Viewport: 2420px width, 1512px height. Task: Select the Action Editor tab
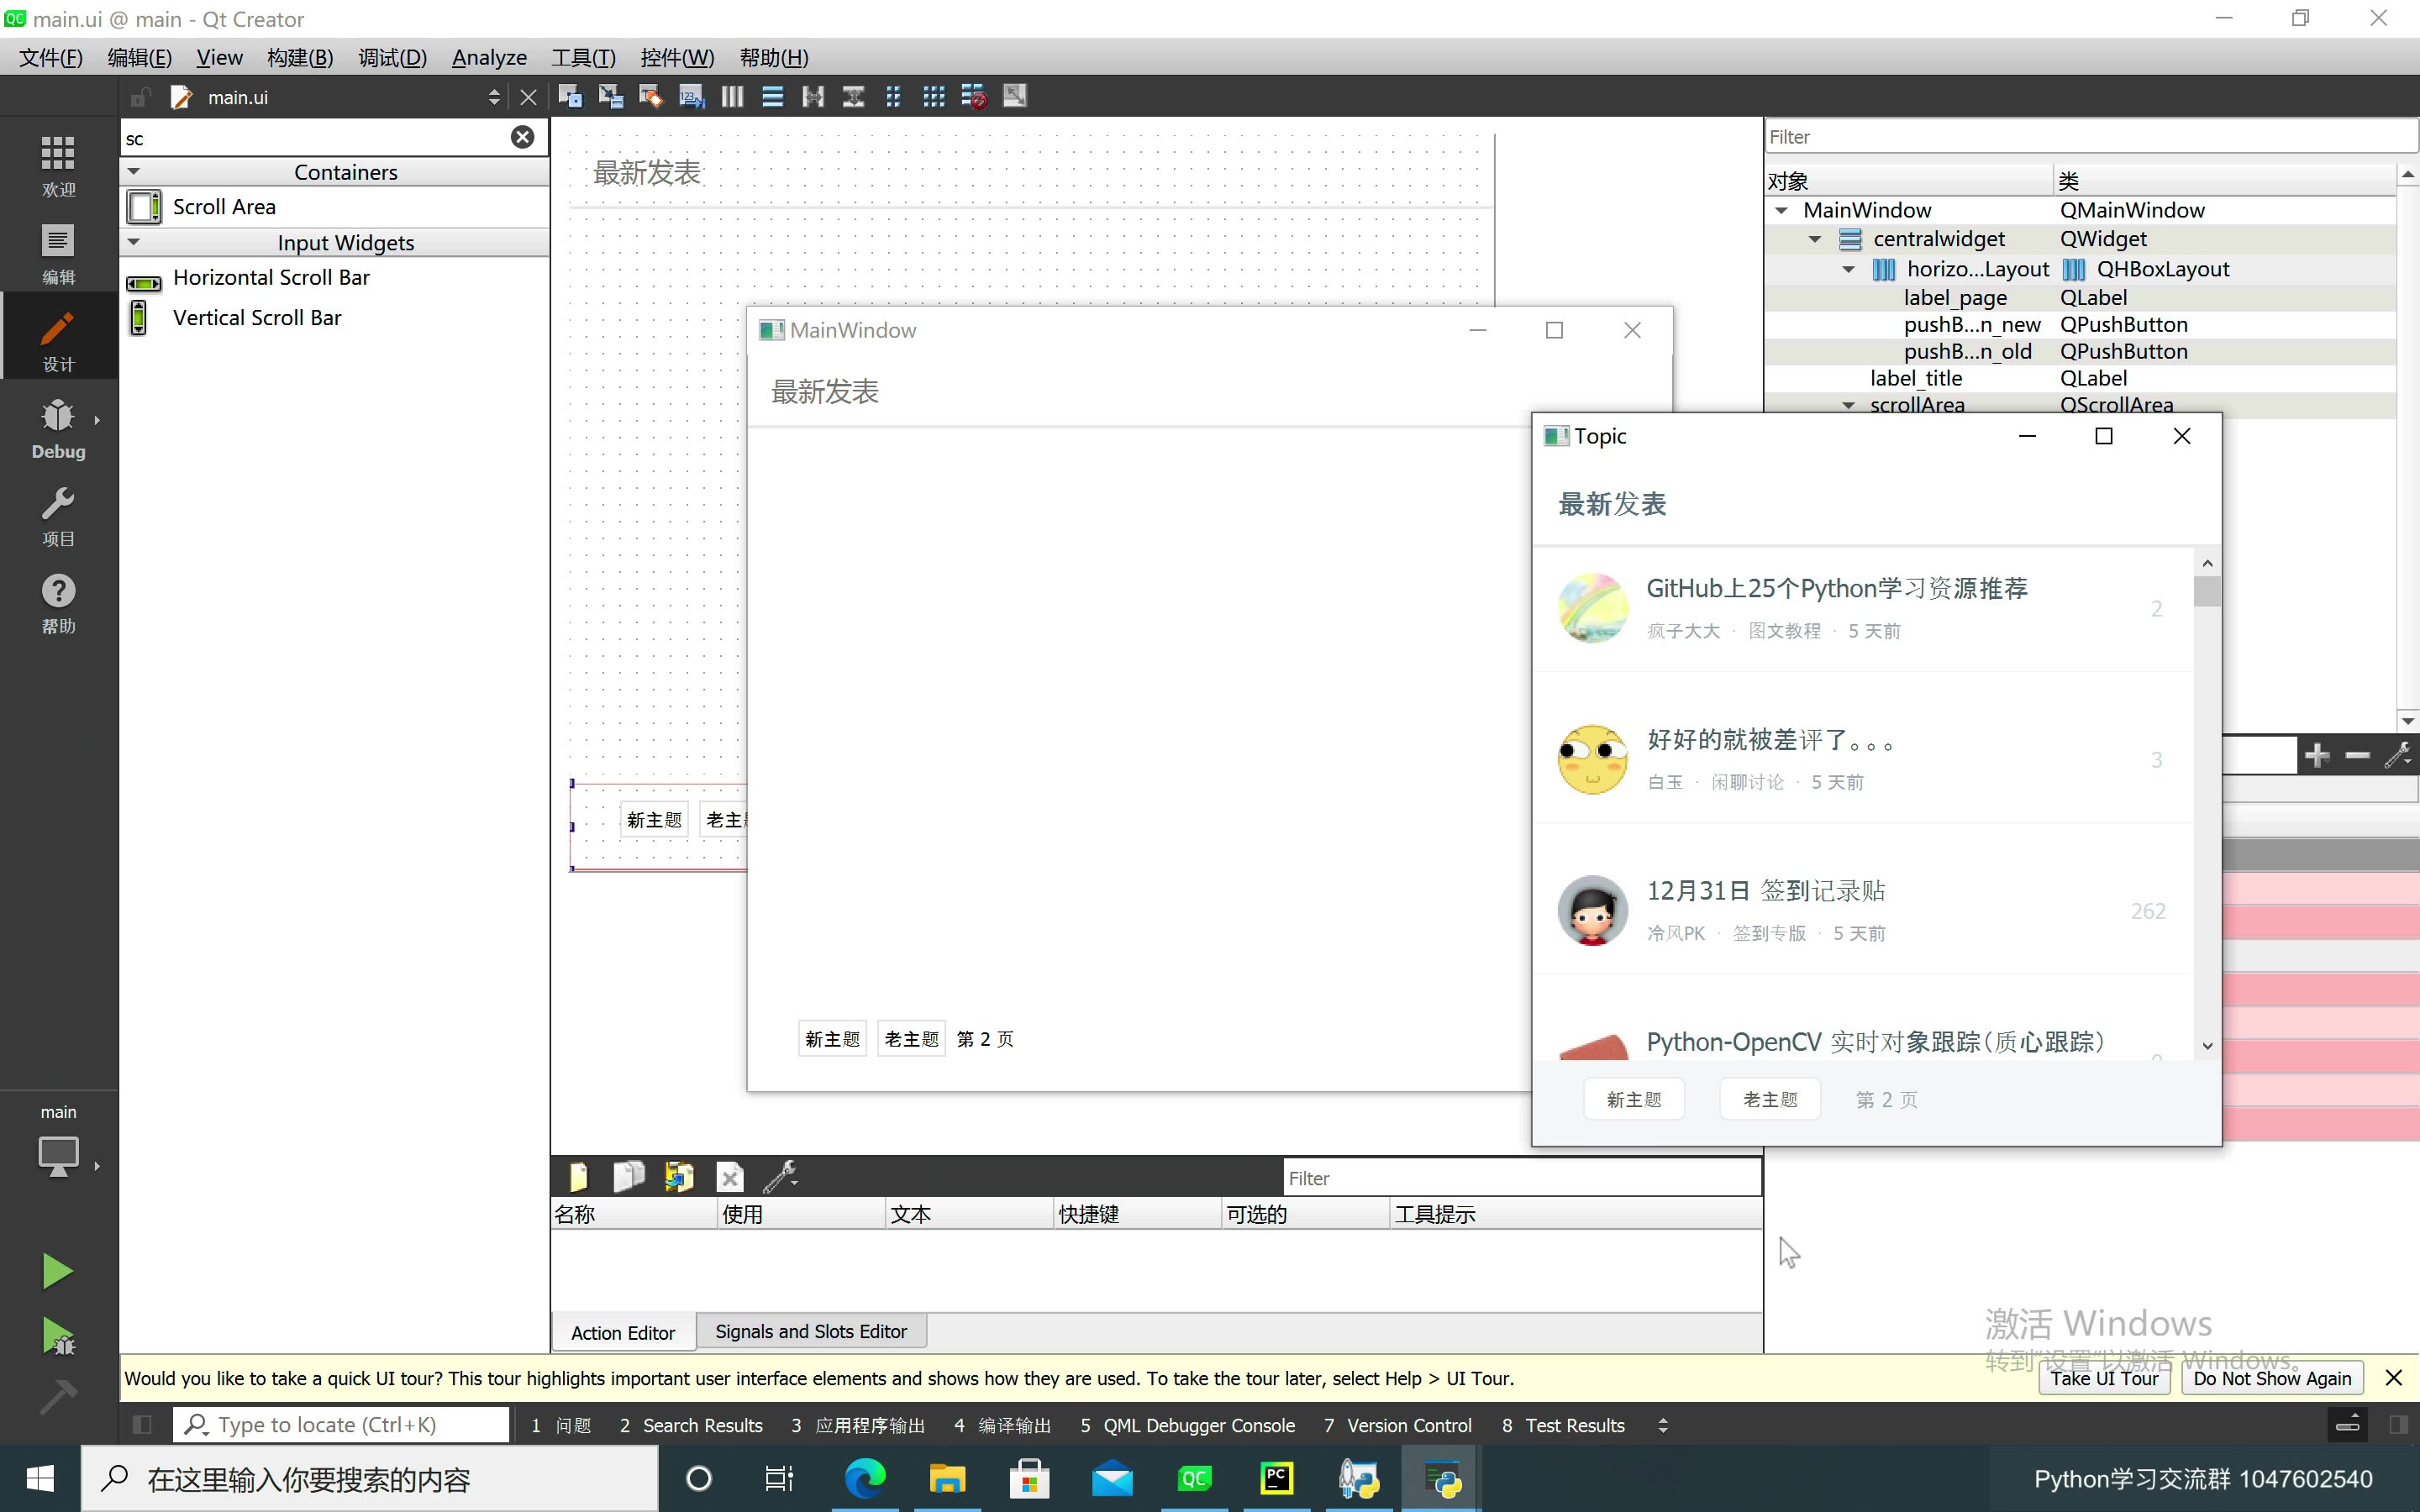[x=623, y=1332]
